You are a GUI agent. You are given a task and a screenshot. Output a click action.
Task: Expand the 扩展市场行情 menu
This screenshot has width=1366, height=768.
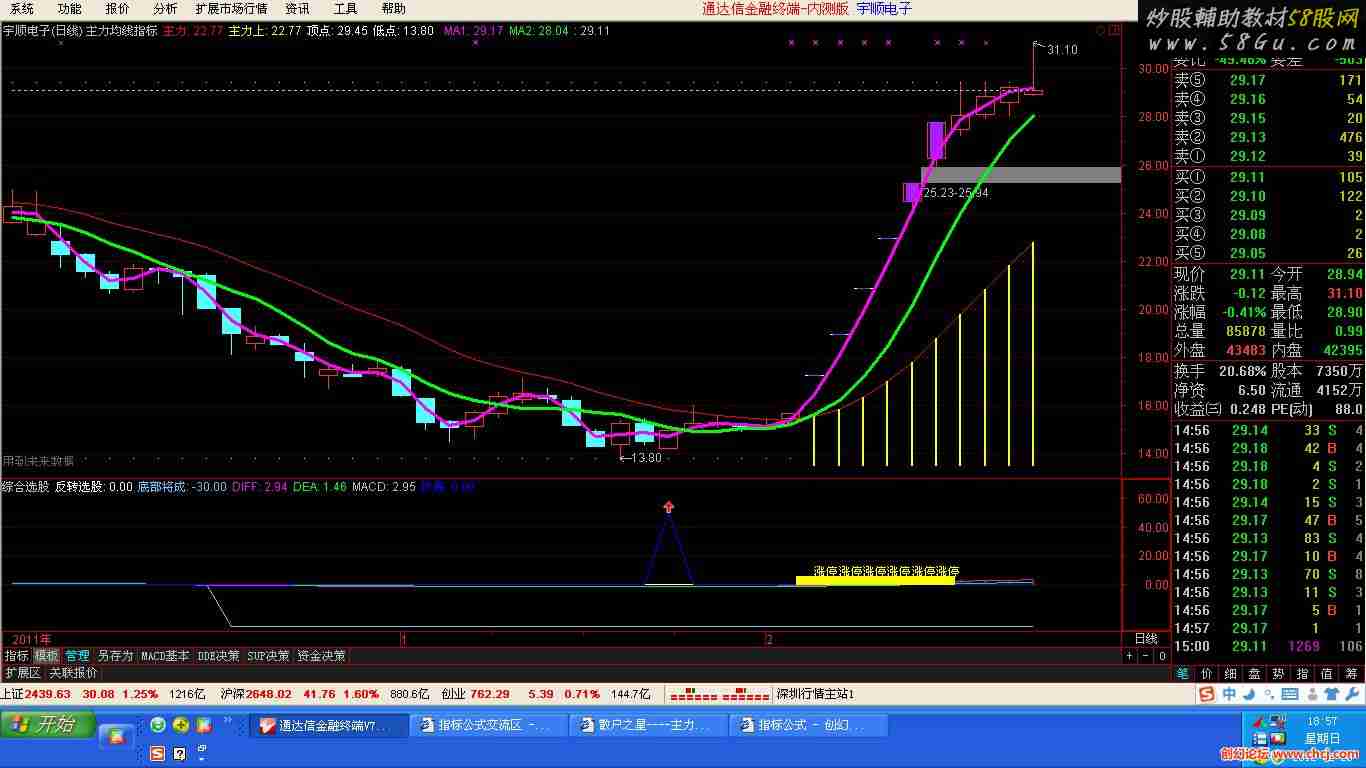(x=231, y=8)
